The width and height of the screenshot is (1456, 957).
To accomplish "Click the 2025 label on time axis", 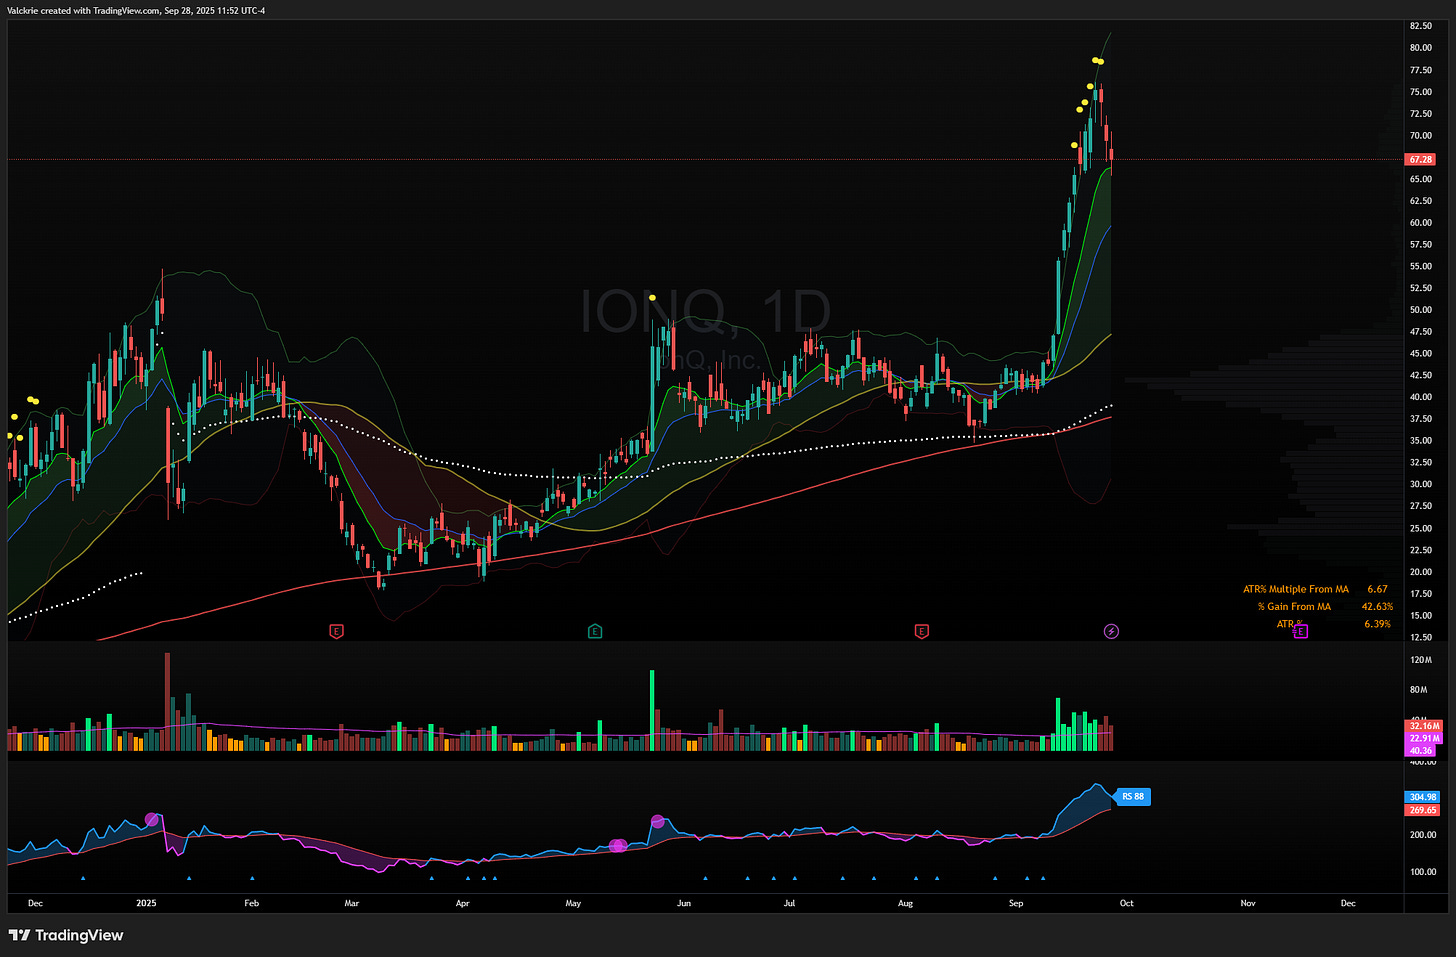I will coord(146,903).
